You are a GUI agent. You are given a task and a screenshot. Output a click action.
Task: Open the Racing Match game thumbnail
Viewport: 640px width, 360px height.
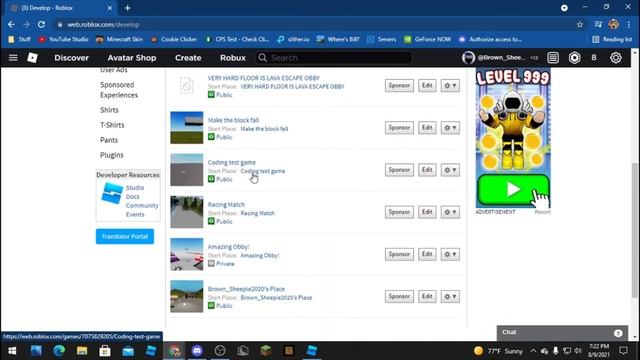[187, 212]
